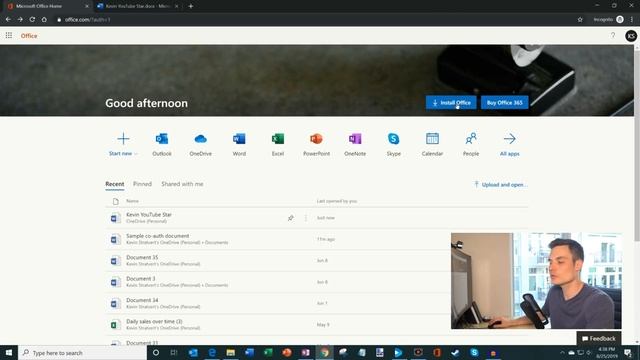Click the Windows taskbar search box
Image resolution: width=640 pixels, height=360 pixels.
click(82, 353)
